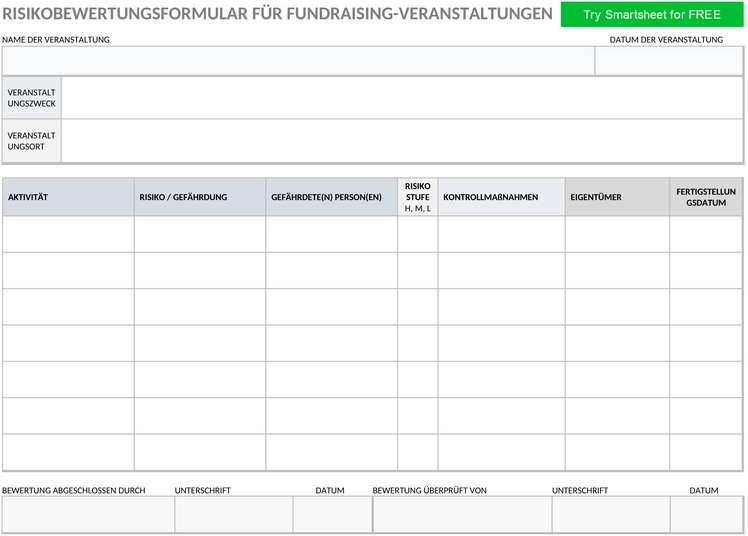Click the Bewertung abgeschlossen durch input box
Screen dimensions: 748x536
click(88, 515)
